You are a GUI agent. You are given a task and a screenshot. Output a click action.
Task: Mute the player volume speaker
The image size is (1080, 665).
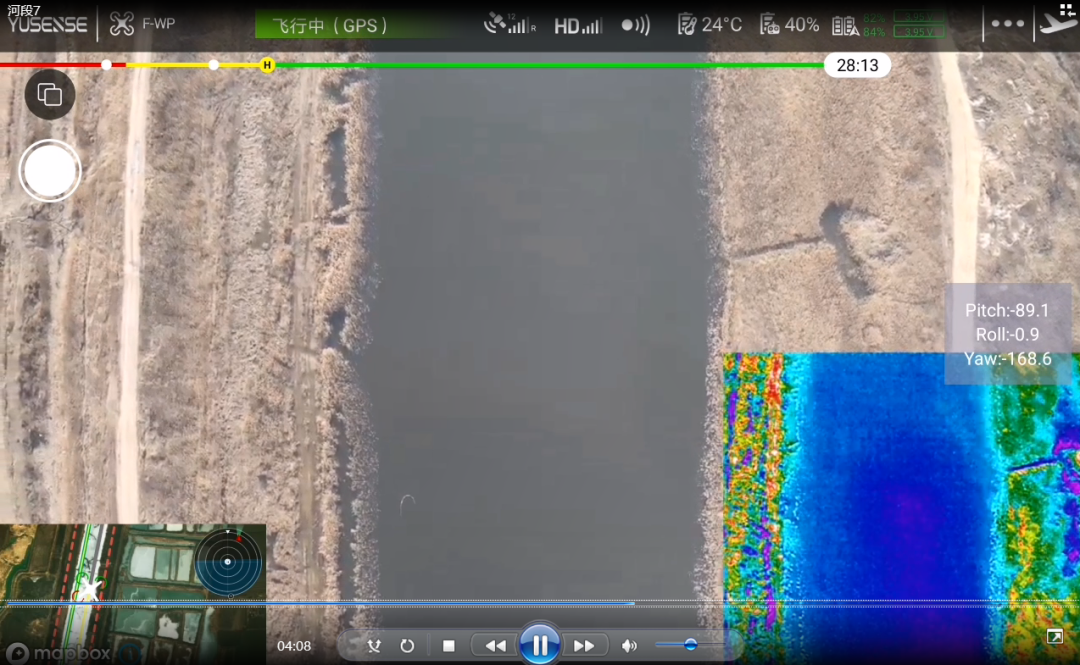[x=629, y=646]
